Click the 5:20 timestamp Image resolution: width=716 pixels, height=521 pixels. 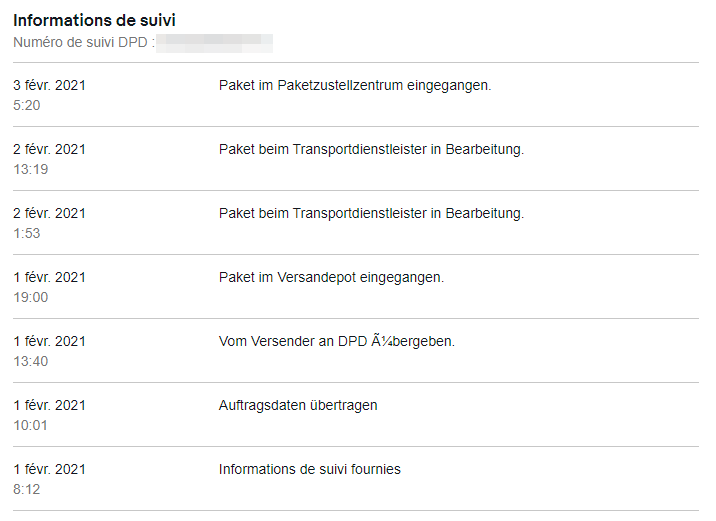tap(27, 105)
